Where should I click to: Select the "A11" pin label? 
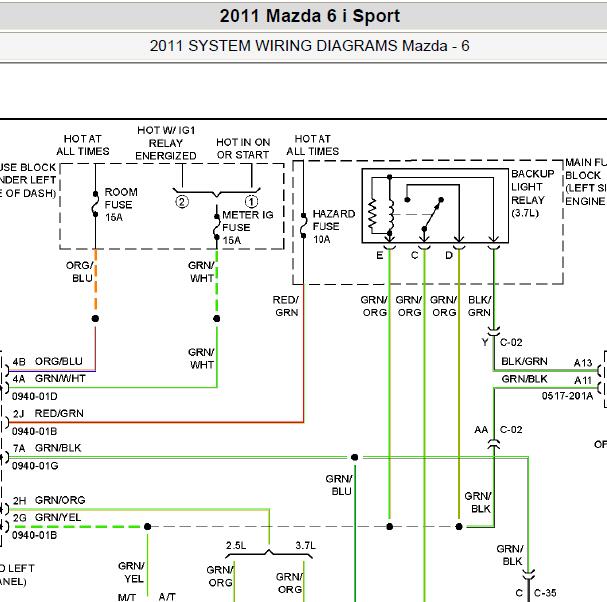click(583, 381)
